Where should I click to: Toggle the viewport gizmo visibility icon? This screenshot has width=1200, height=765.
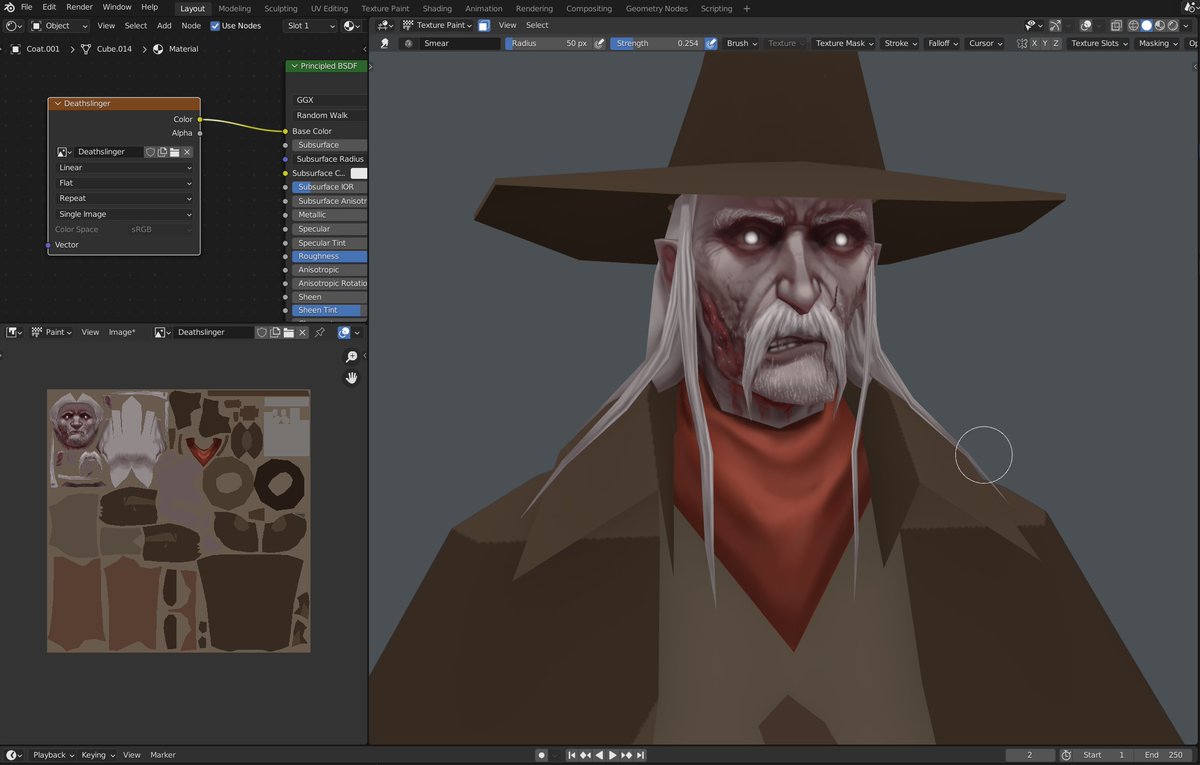[x=1055, y=25]
